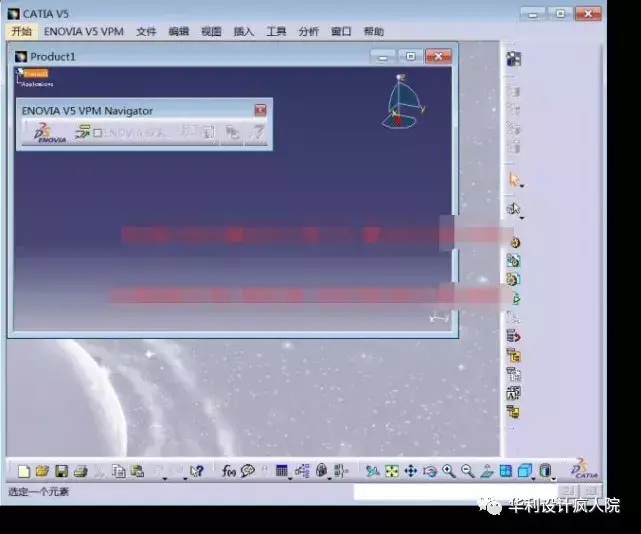Click the Create Multi-View icon
The image size is (641, 534).
click(506, 471)
